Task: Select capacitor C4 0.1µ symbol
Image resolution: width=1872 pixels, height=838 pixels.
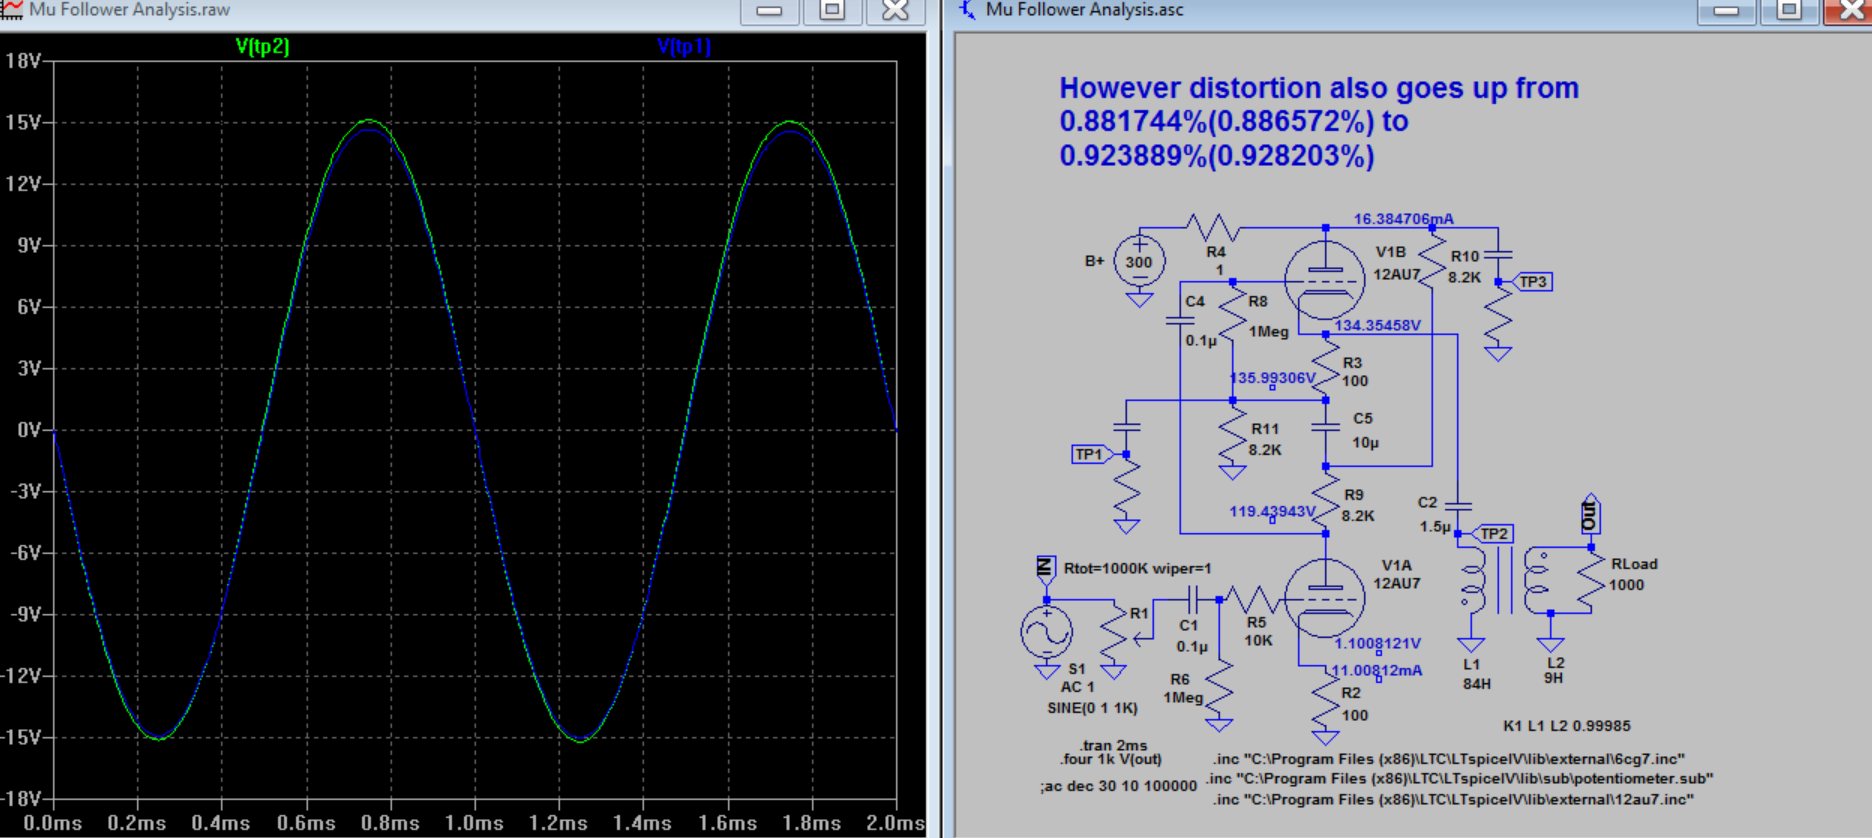Action: 1180,321
